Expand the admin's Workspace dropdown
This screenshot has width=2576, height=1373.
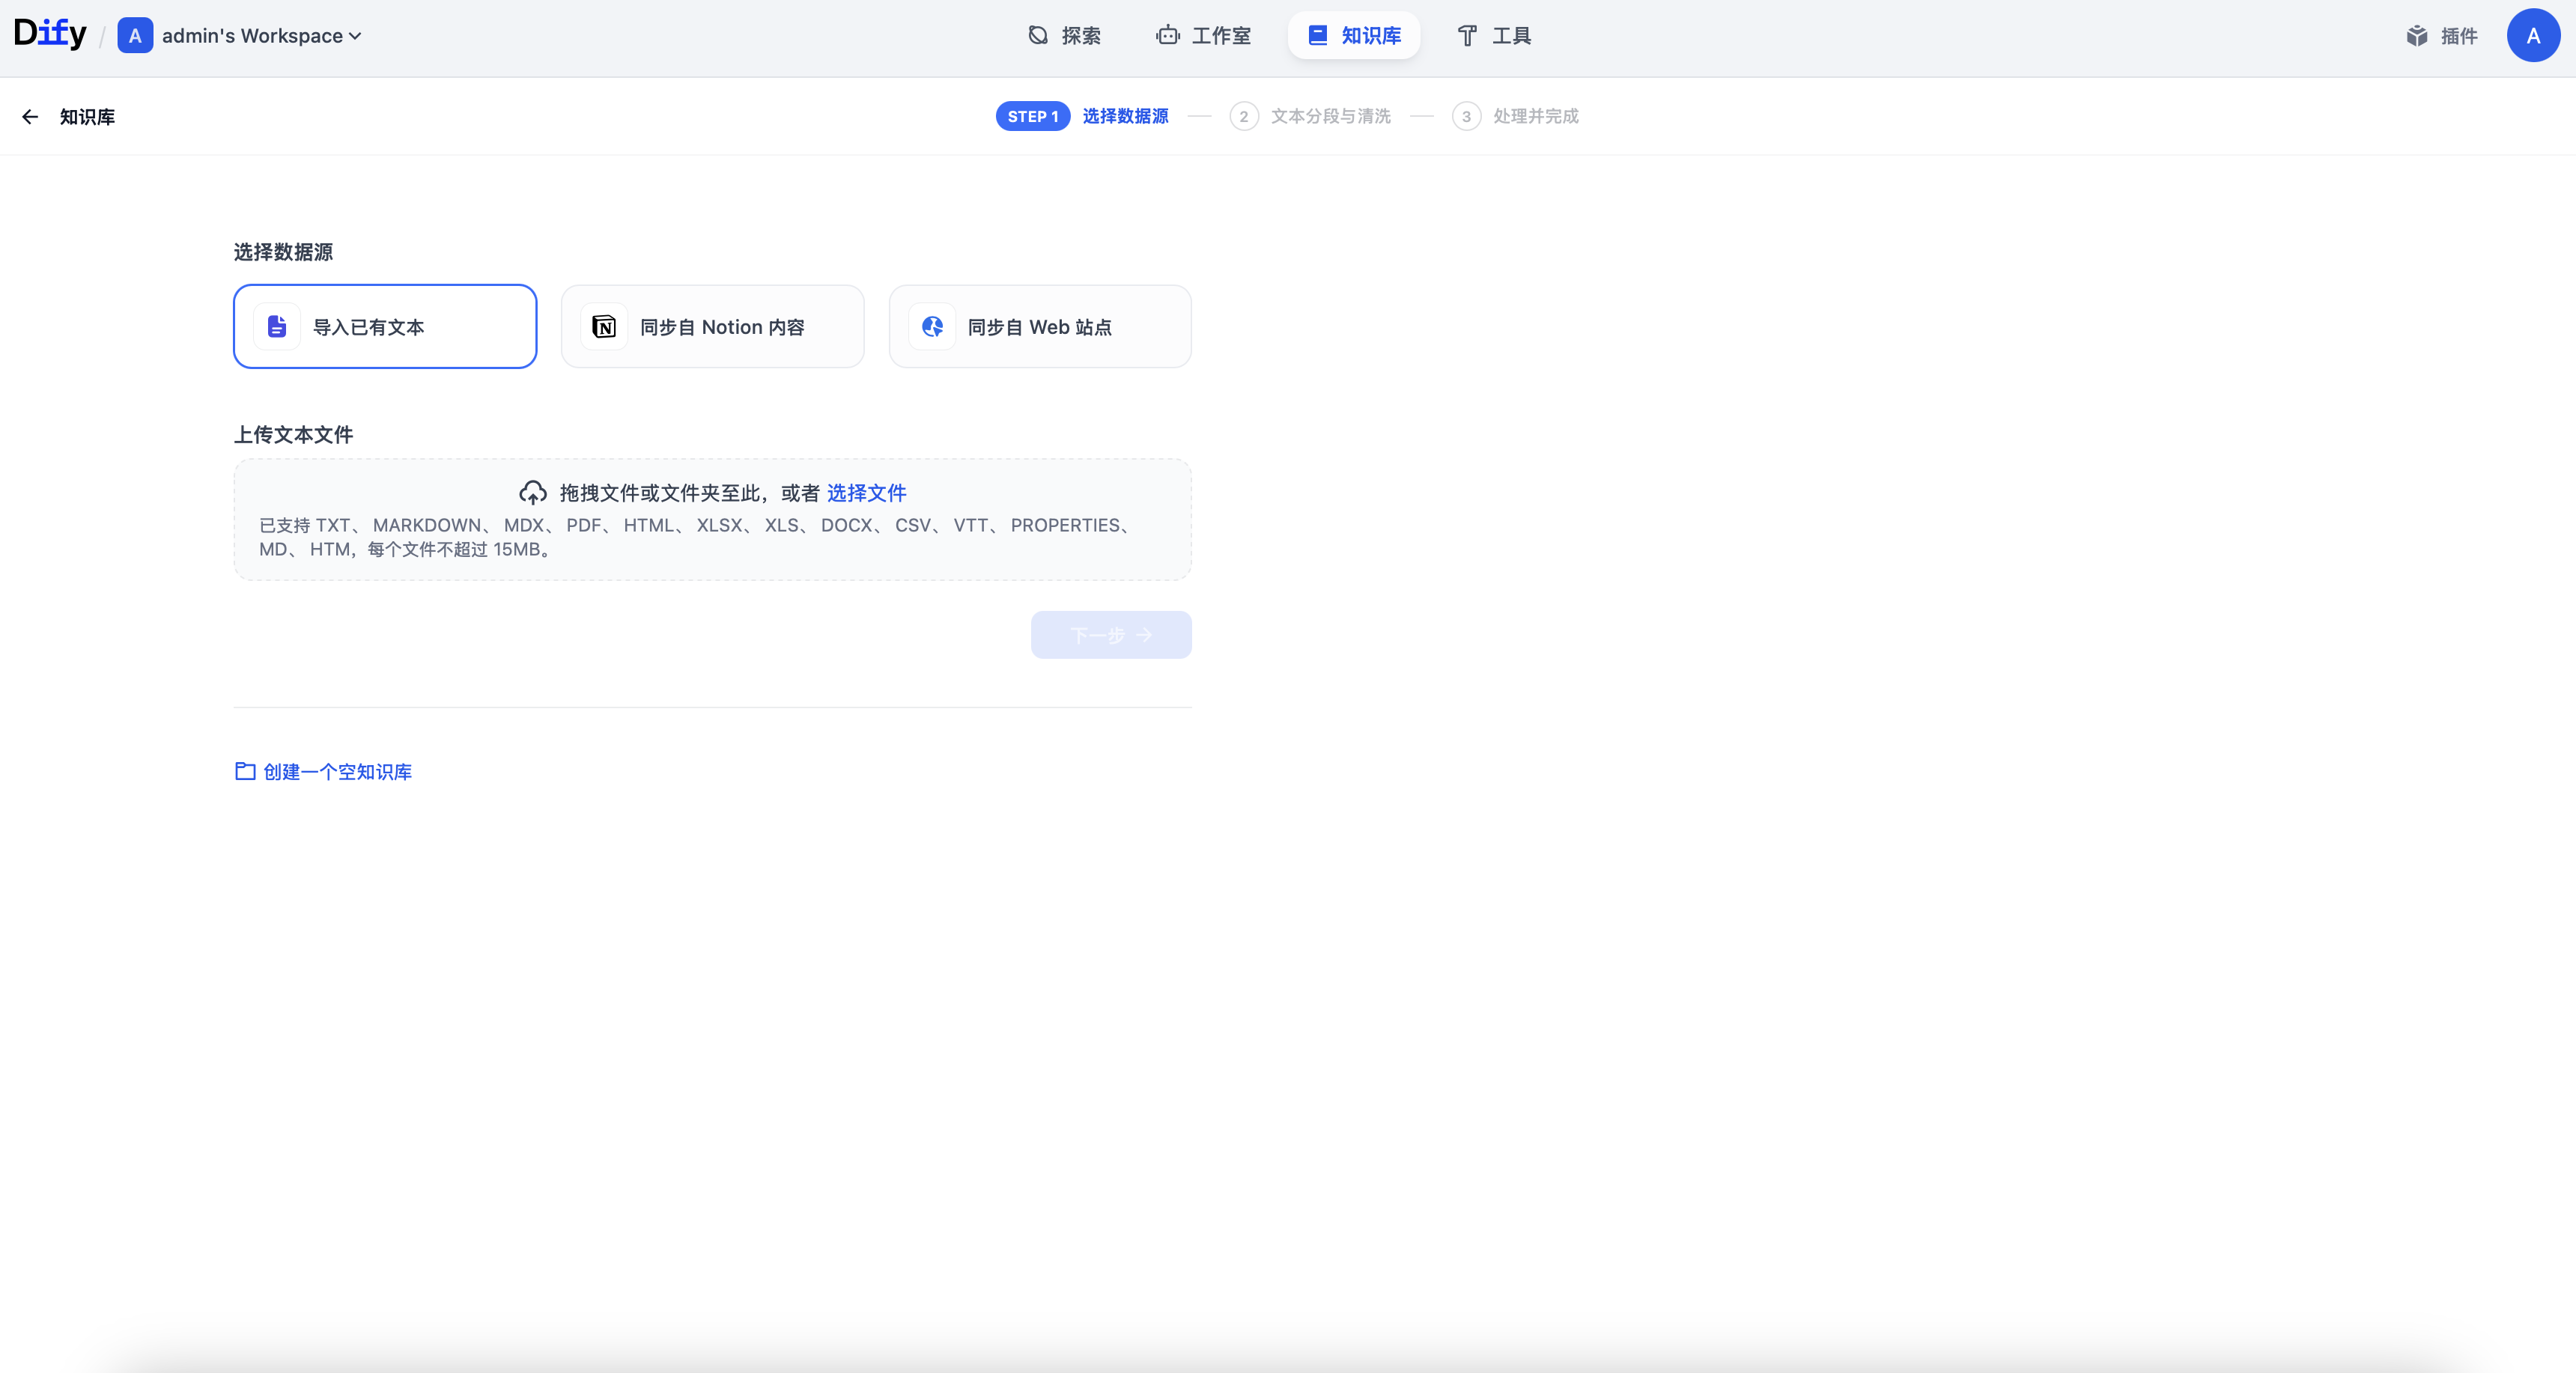pyautogui.click(x=261, y=36)
